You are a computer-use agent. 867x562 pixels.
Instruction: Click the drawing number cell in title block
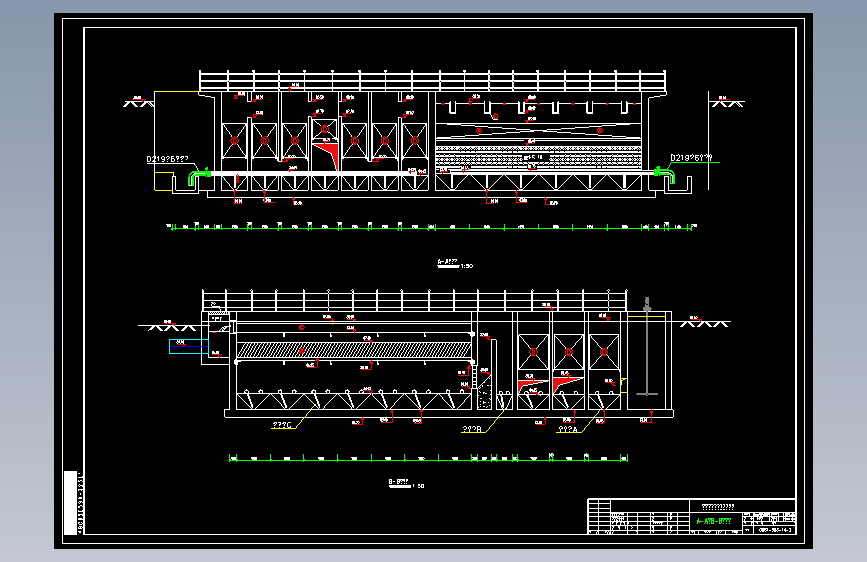click(x=774, y=530)
